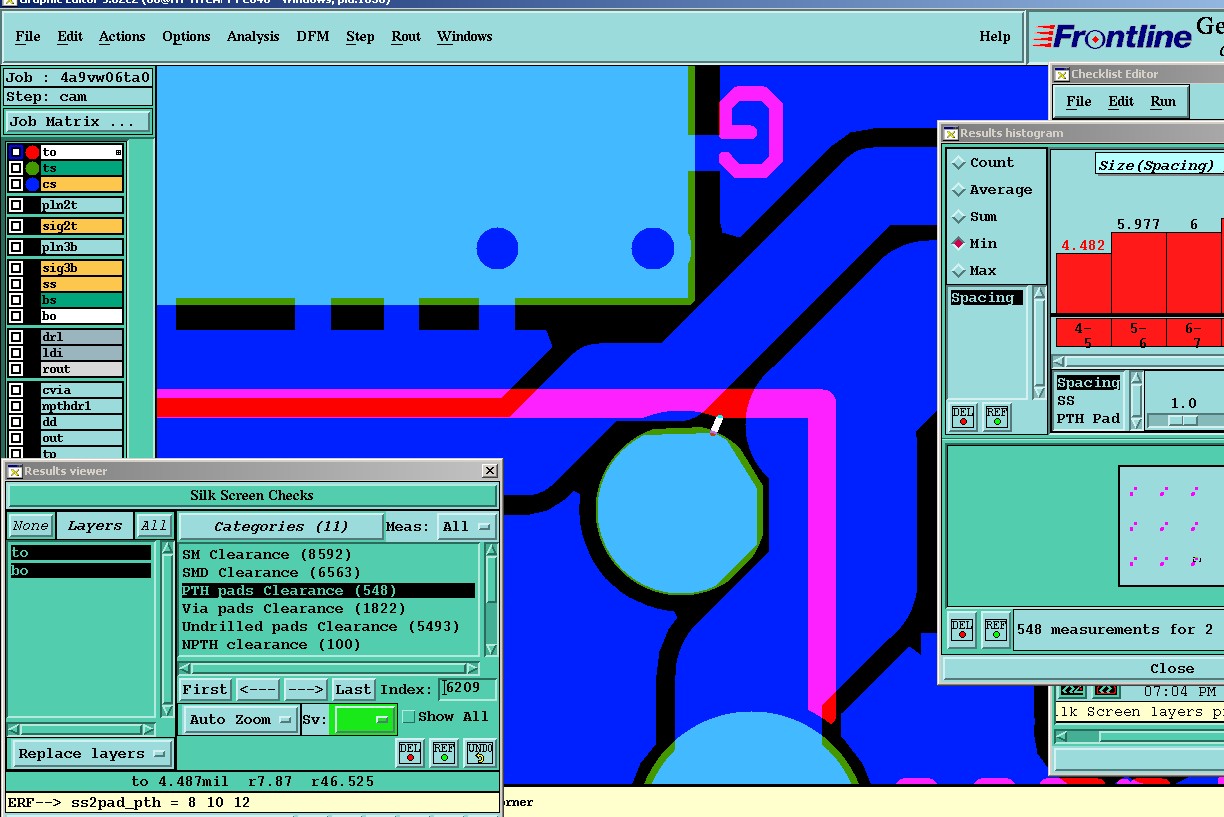1224x817 pixels.
Task: Click the green color circle of layer ts
Action: tap(32, 168)
